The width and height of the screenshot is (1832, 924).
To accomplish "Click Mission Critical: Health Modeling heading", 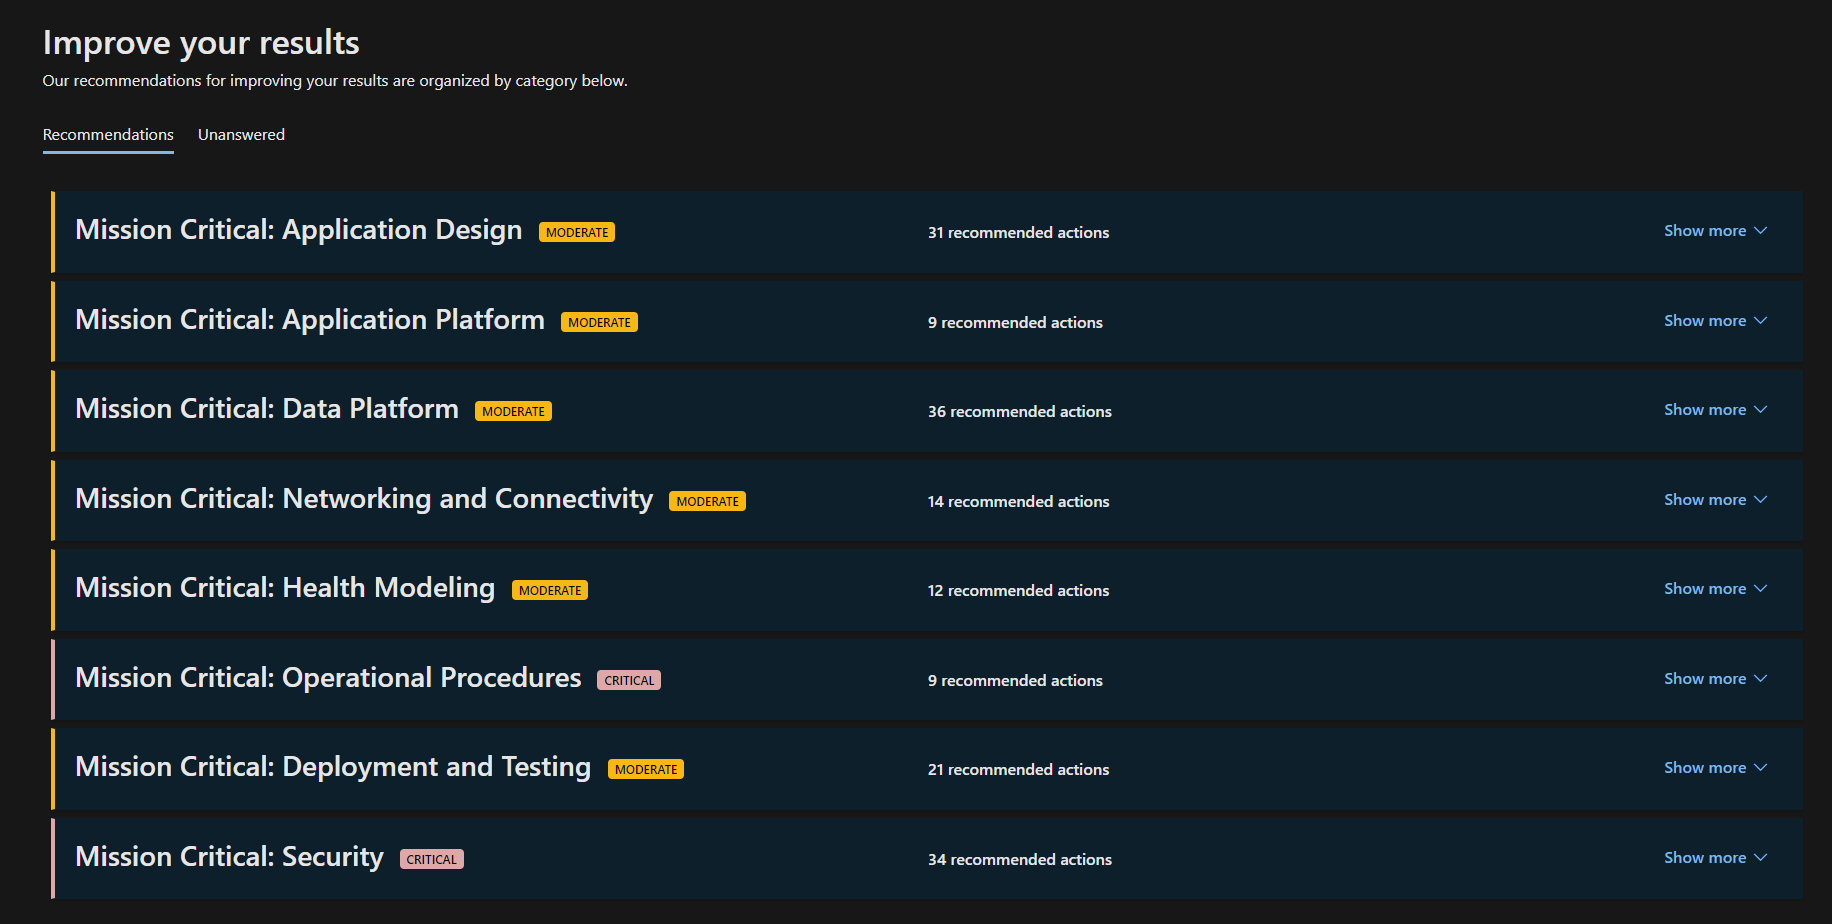I will tap(285, 588).
